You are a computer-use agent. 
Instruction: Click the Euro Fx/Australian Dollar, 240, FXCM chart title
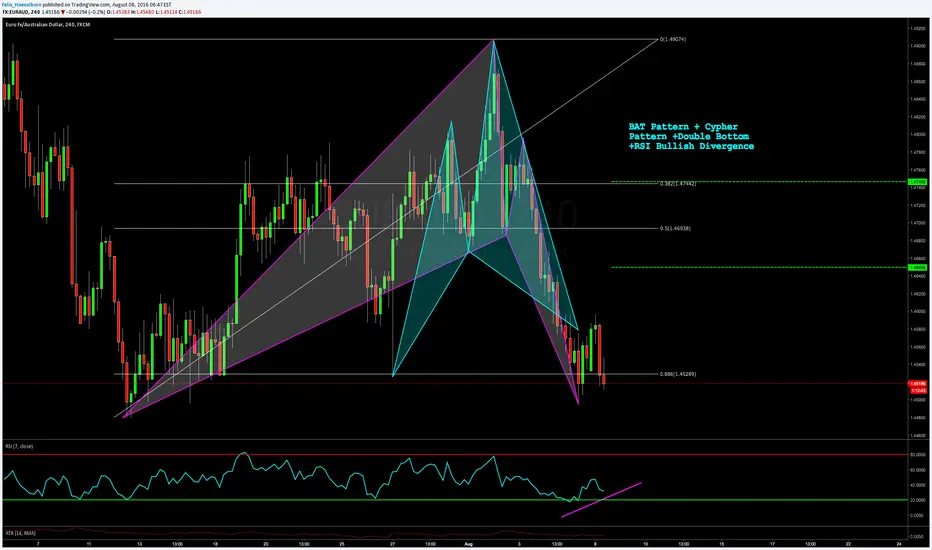point(48,24)
